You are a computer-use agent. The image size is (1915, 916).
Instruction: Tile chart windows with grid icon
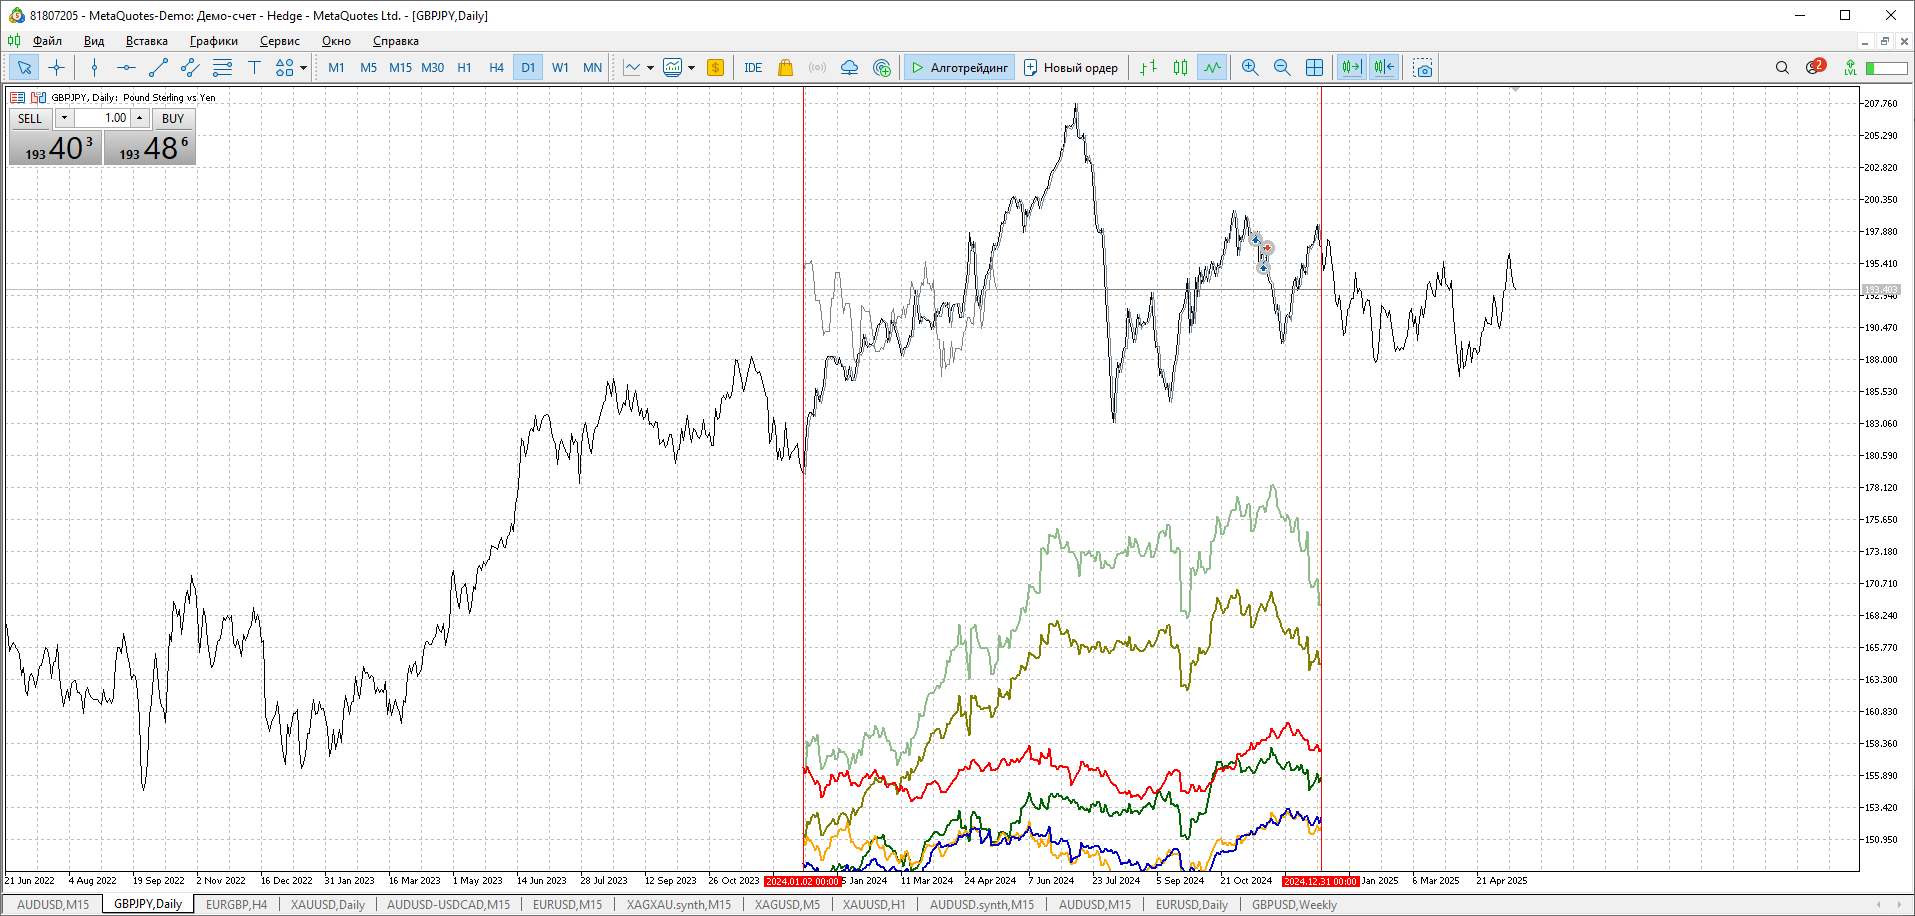point(1314,68)
